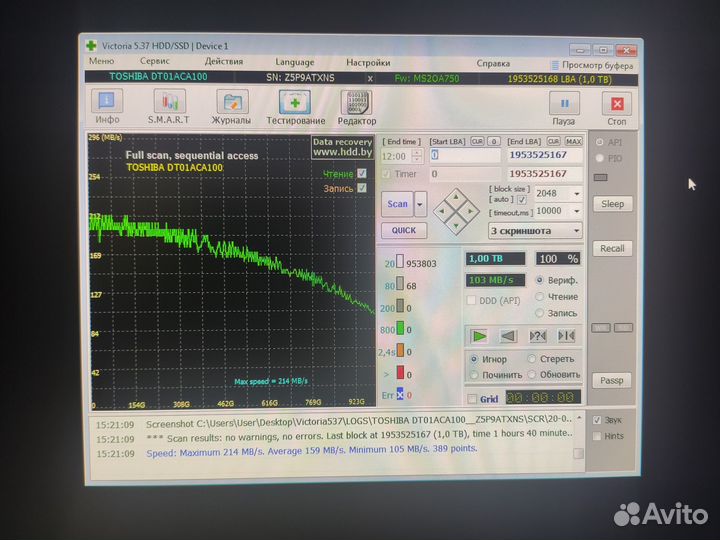Open the Language menu
This screenshot has width=720, height=540.
[295, 62]
